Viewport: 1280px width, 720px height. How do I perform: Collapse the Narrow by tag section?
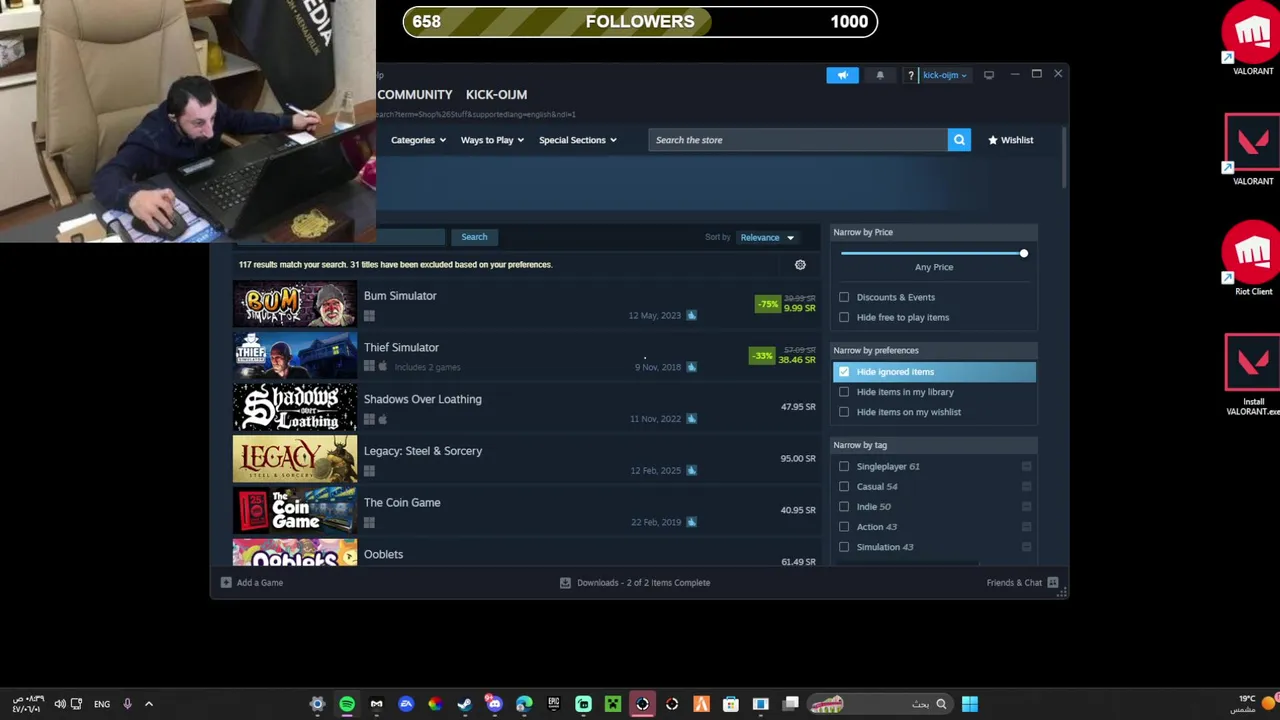934,445
